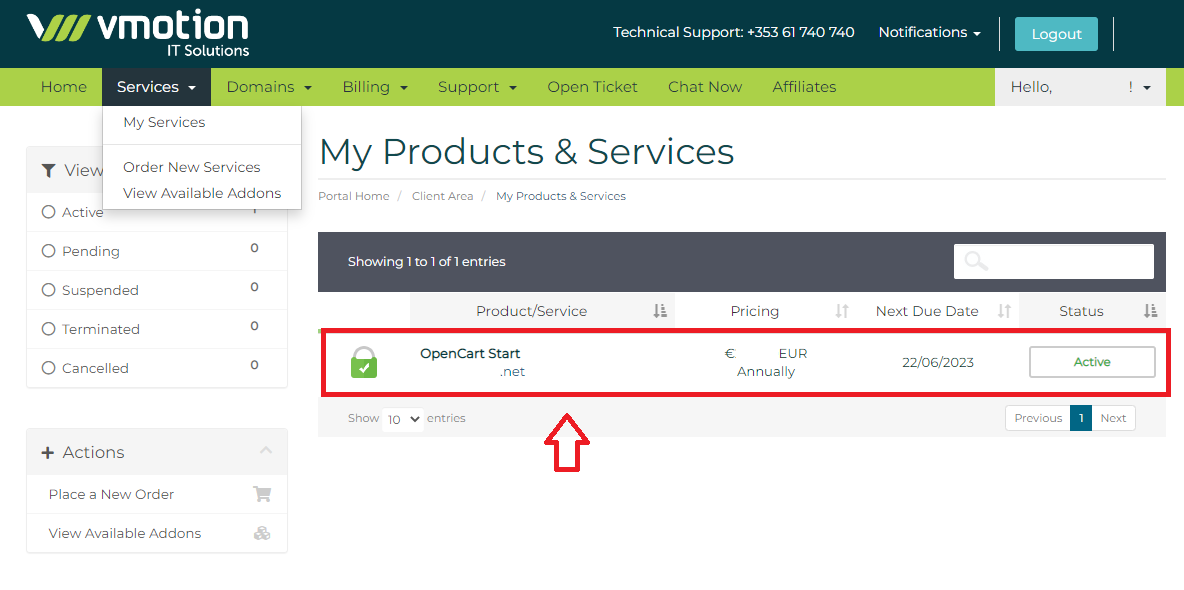Viewport: 1184px width, 590px height.
Task: Click View Available Addons in Actions panel
Action: (125, 533)
